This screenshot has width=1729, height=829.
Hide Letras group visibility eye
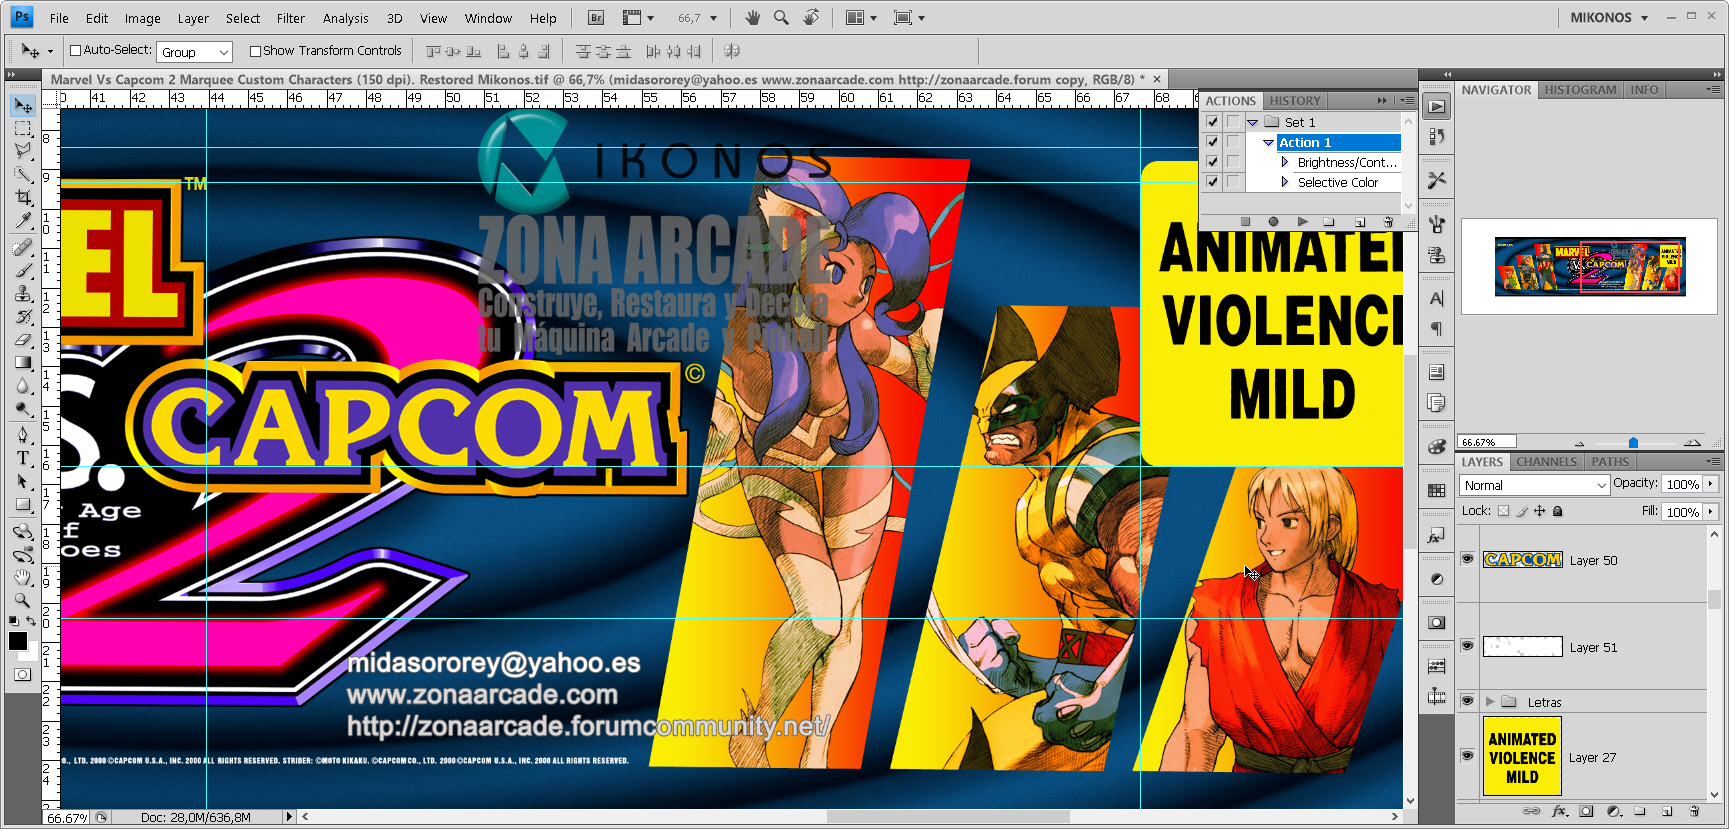tap(1467, 701)
